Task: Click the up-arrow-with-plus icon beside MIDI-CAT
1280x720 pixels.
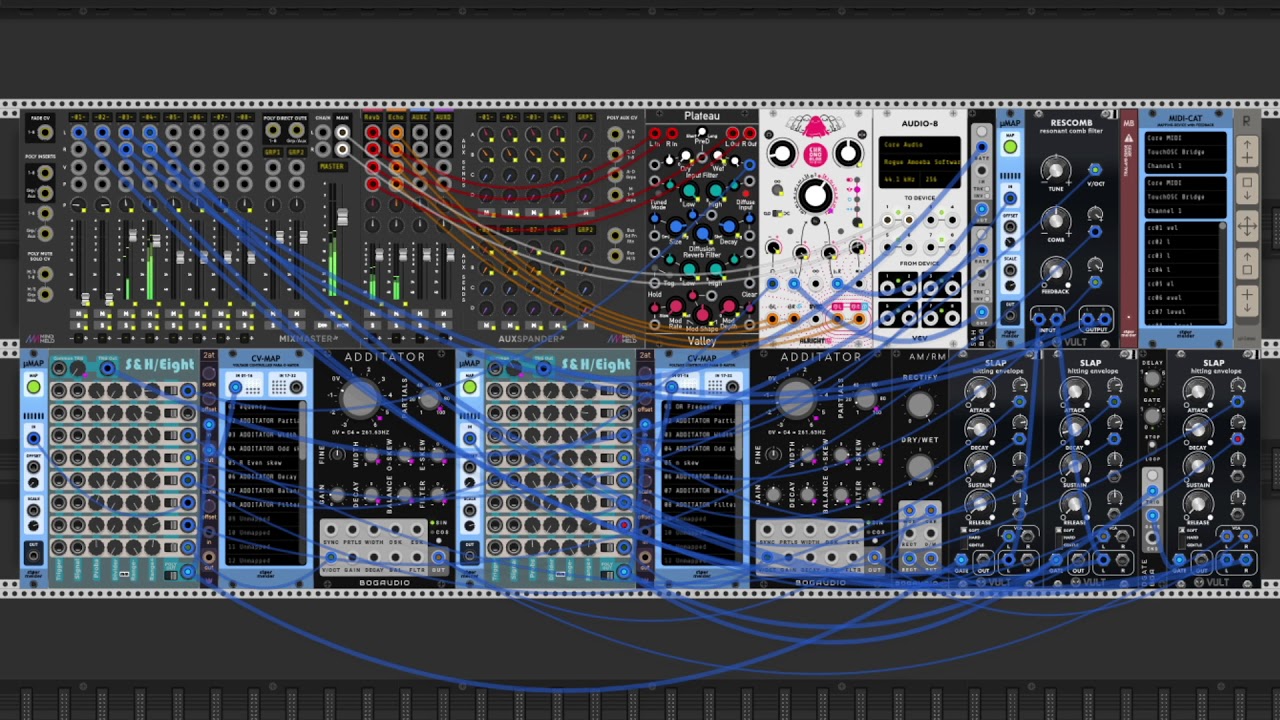Action: [1247, 152]
